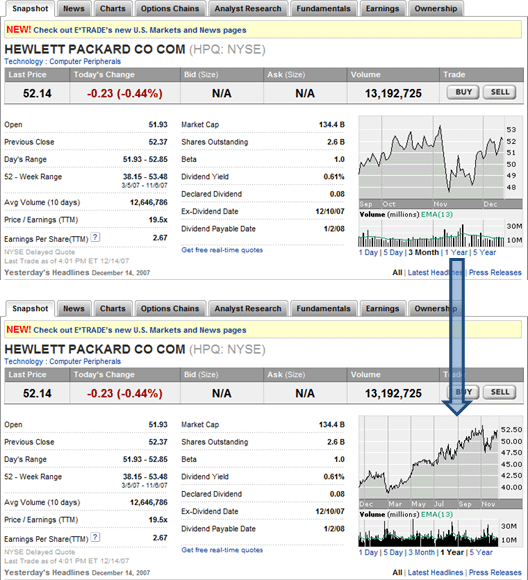Click the Yesterday's Headlines heading in the upper copy
528x580 pixels.
click(47, 273)
